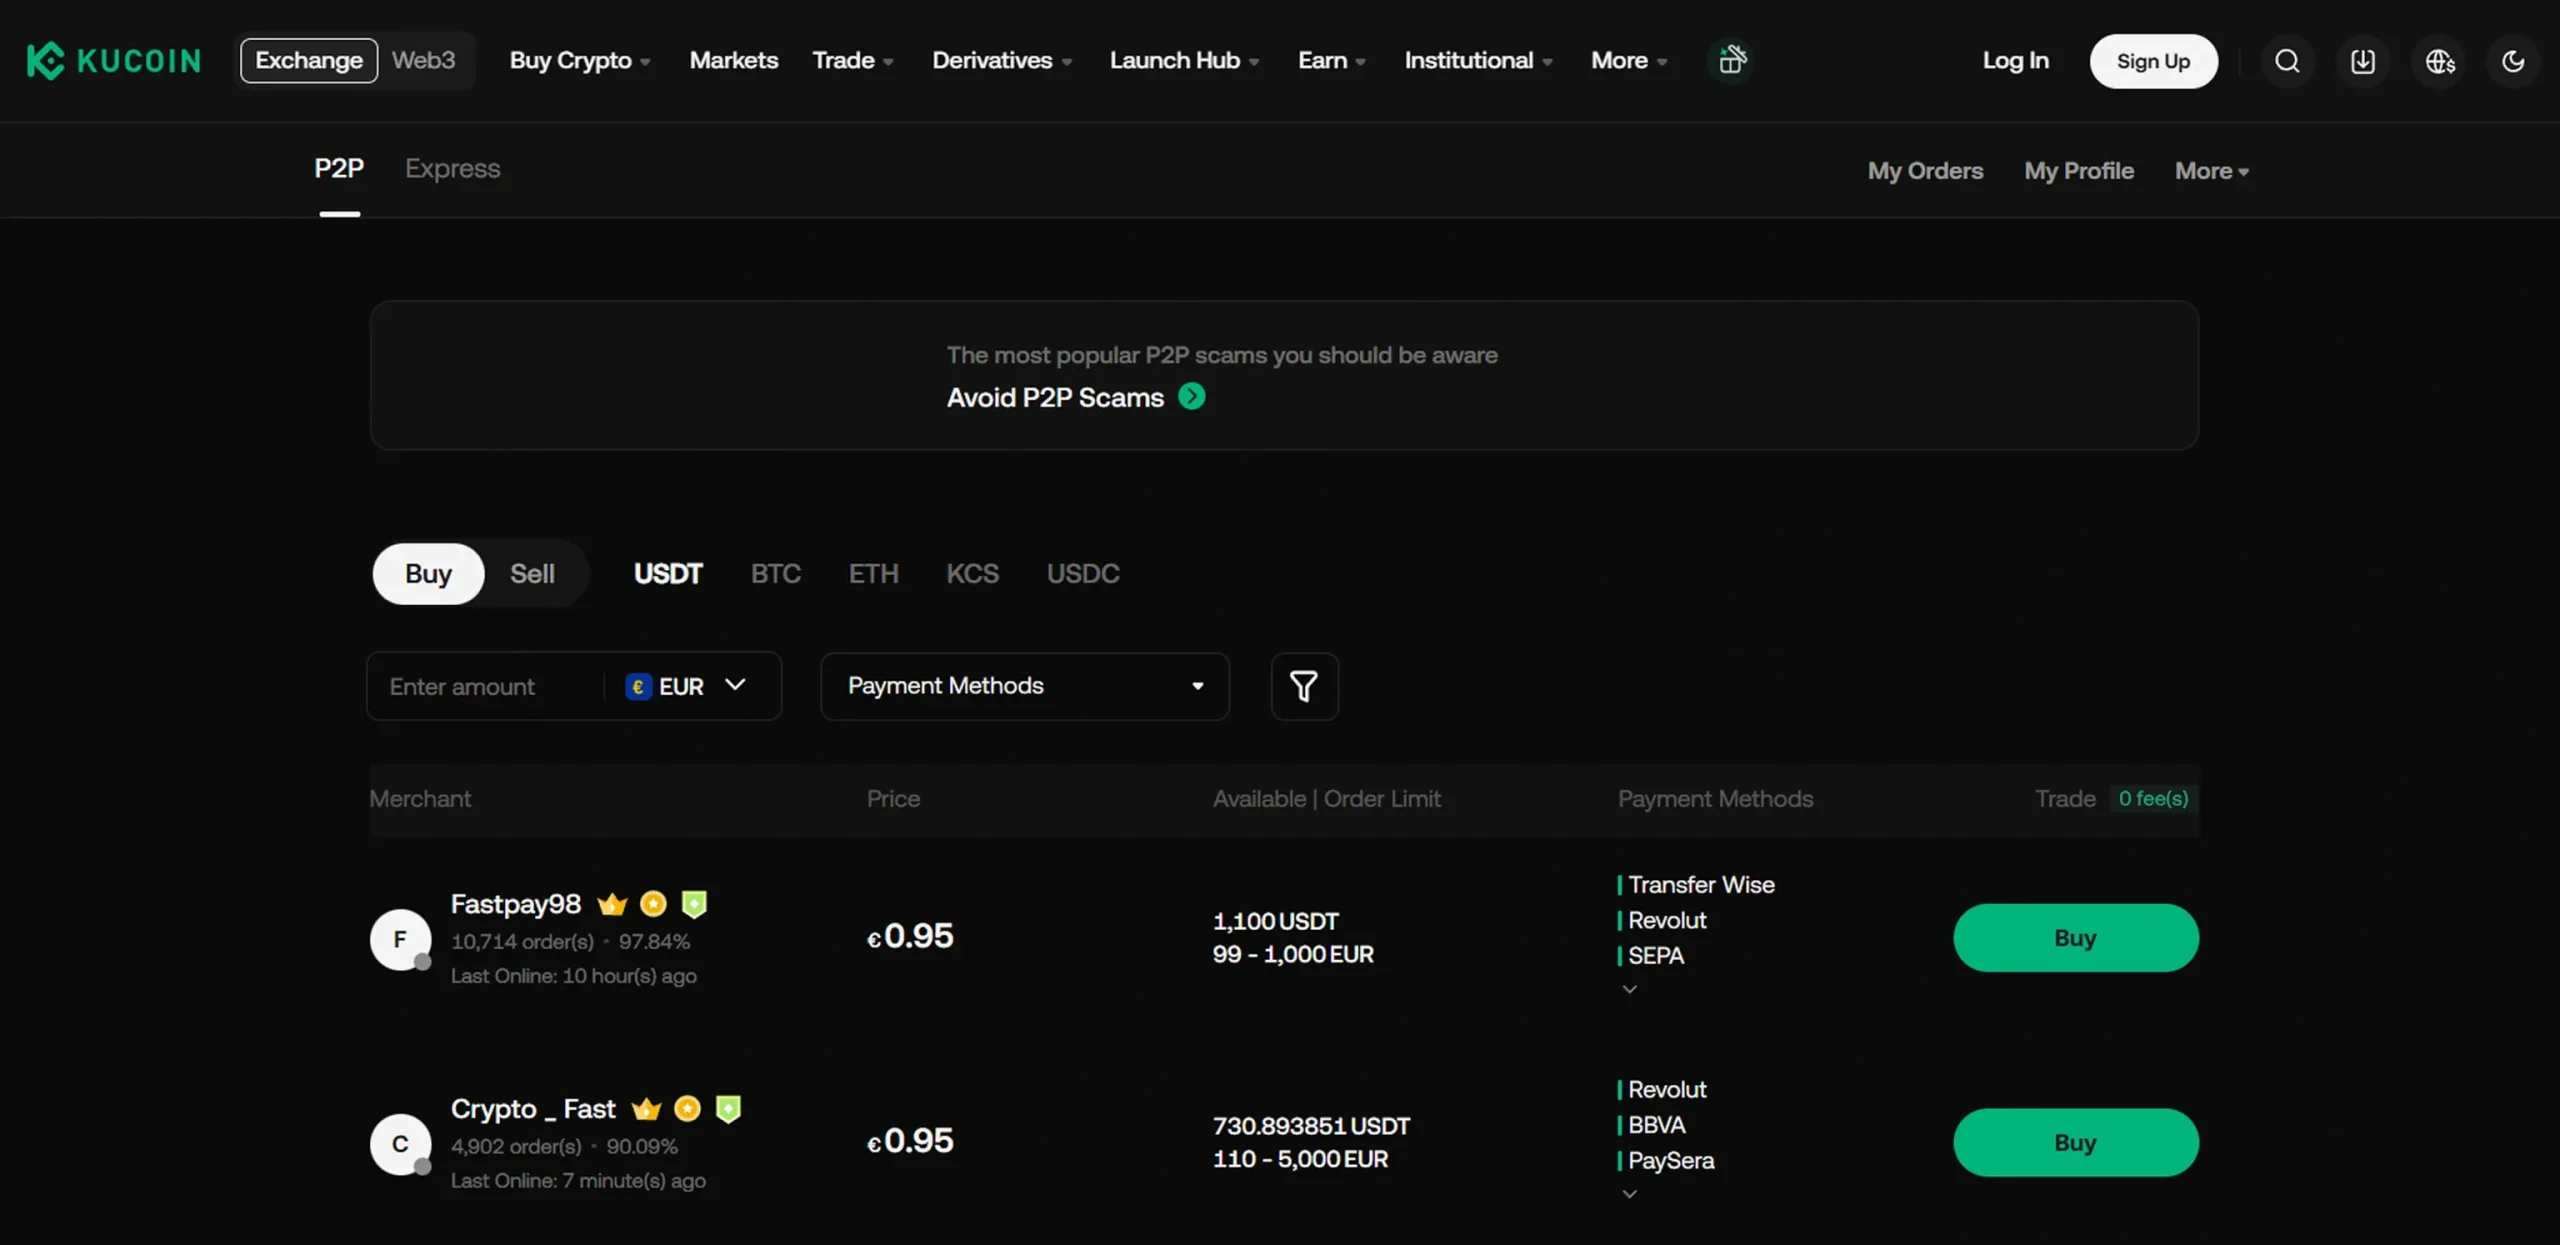Click the filter funnel icon

click(x=1304, y=686)
